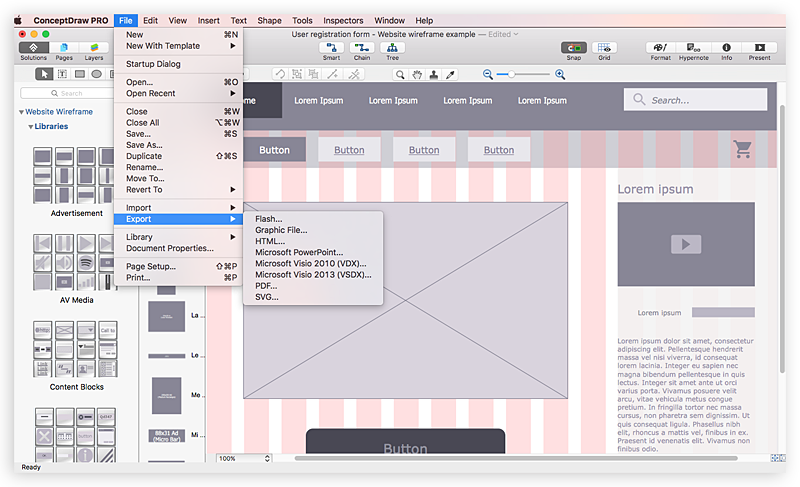Toggle the Snap button
The height and width of the screenshot is (487, 800).
(574, 48)
